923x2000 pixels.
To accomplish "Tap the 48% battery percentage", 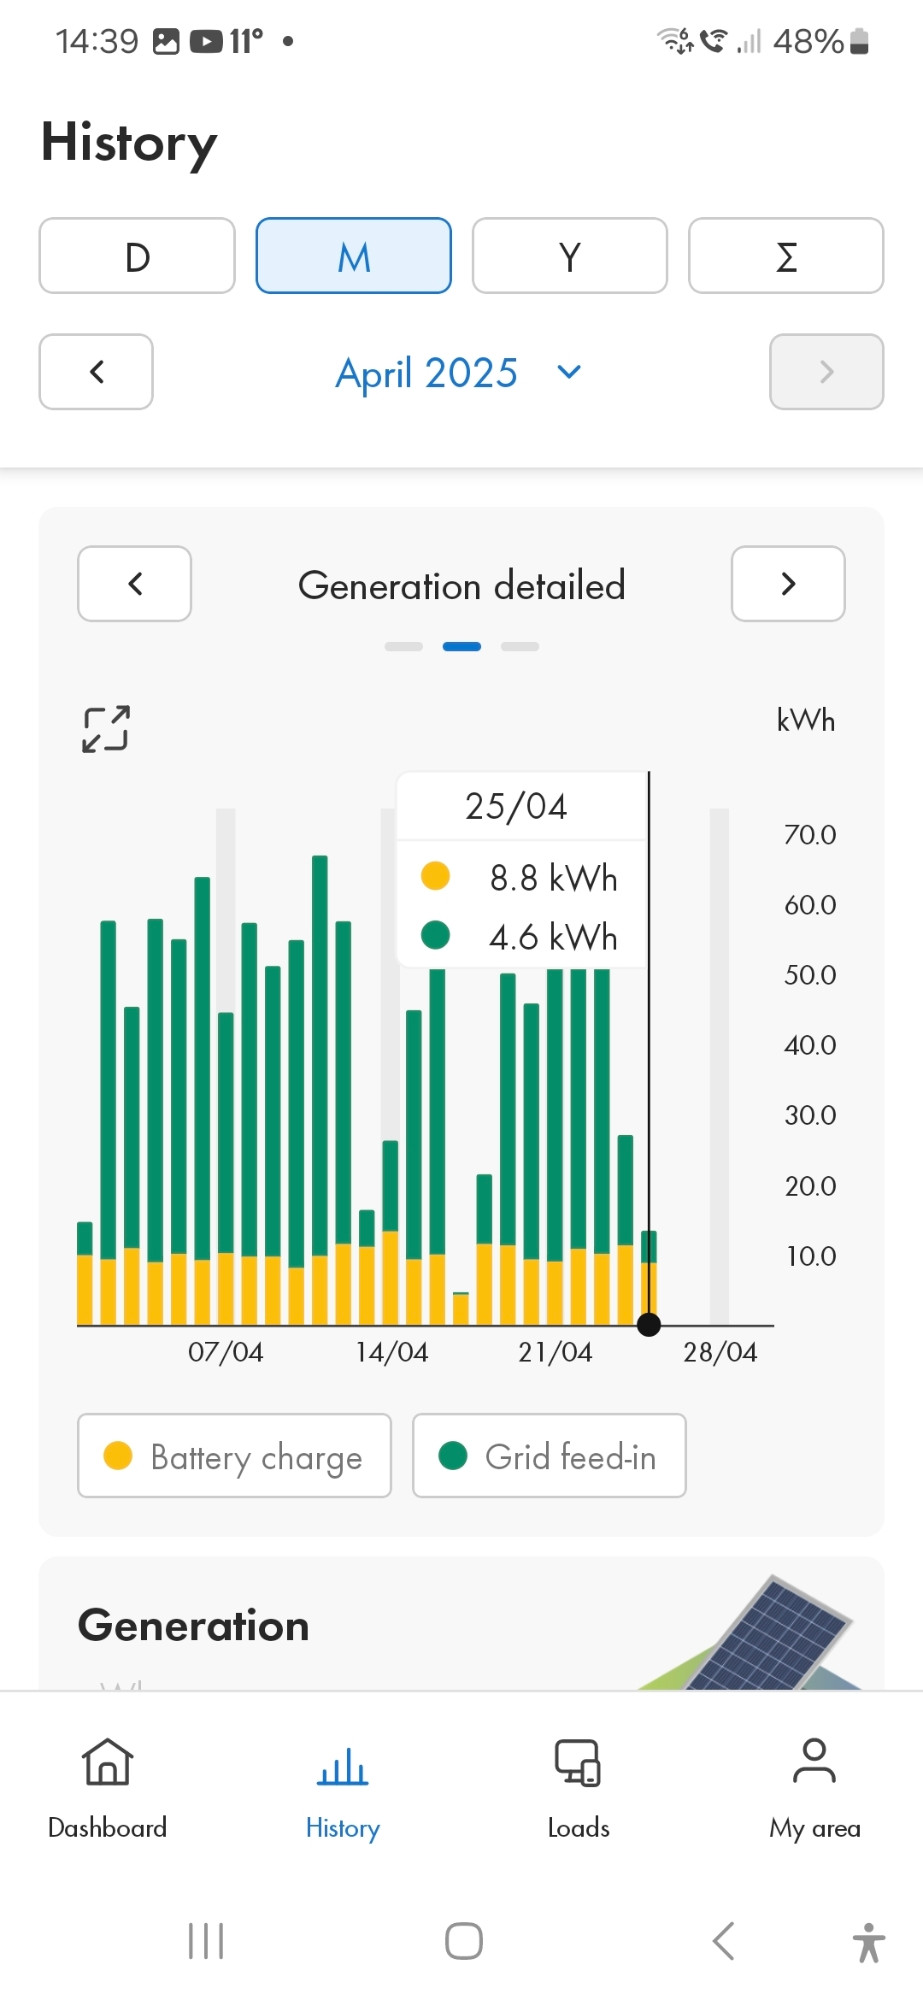I will tap(808, 41).
